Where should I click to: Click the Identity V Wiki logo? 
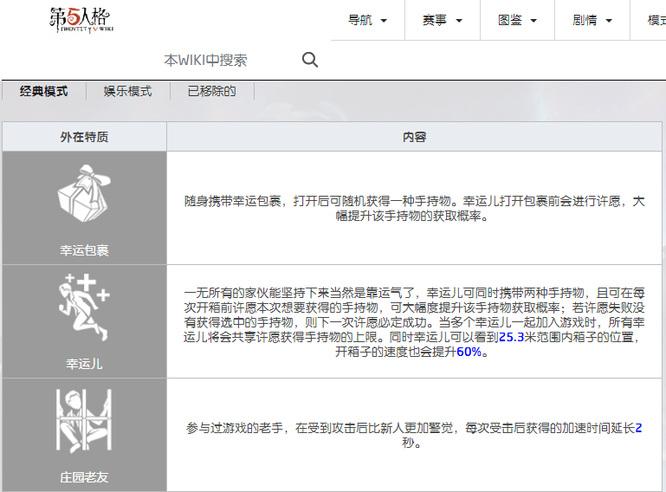[x=81, y=20]
